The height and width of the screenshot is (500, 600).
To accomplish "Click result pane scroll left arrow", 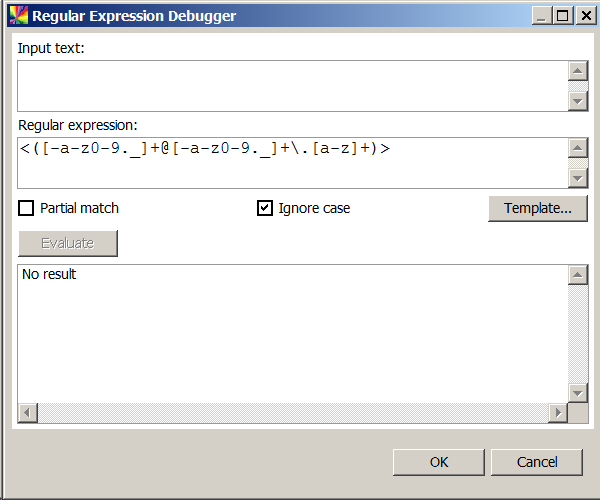I will point(27,413).
